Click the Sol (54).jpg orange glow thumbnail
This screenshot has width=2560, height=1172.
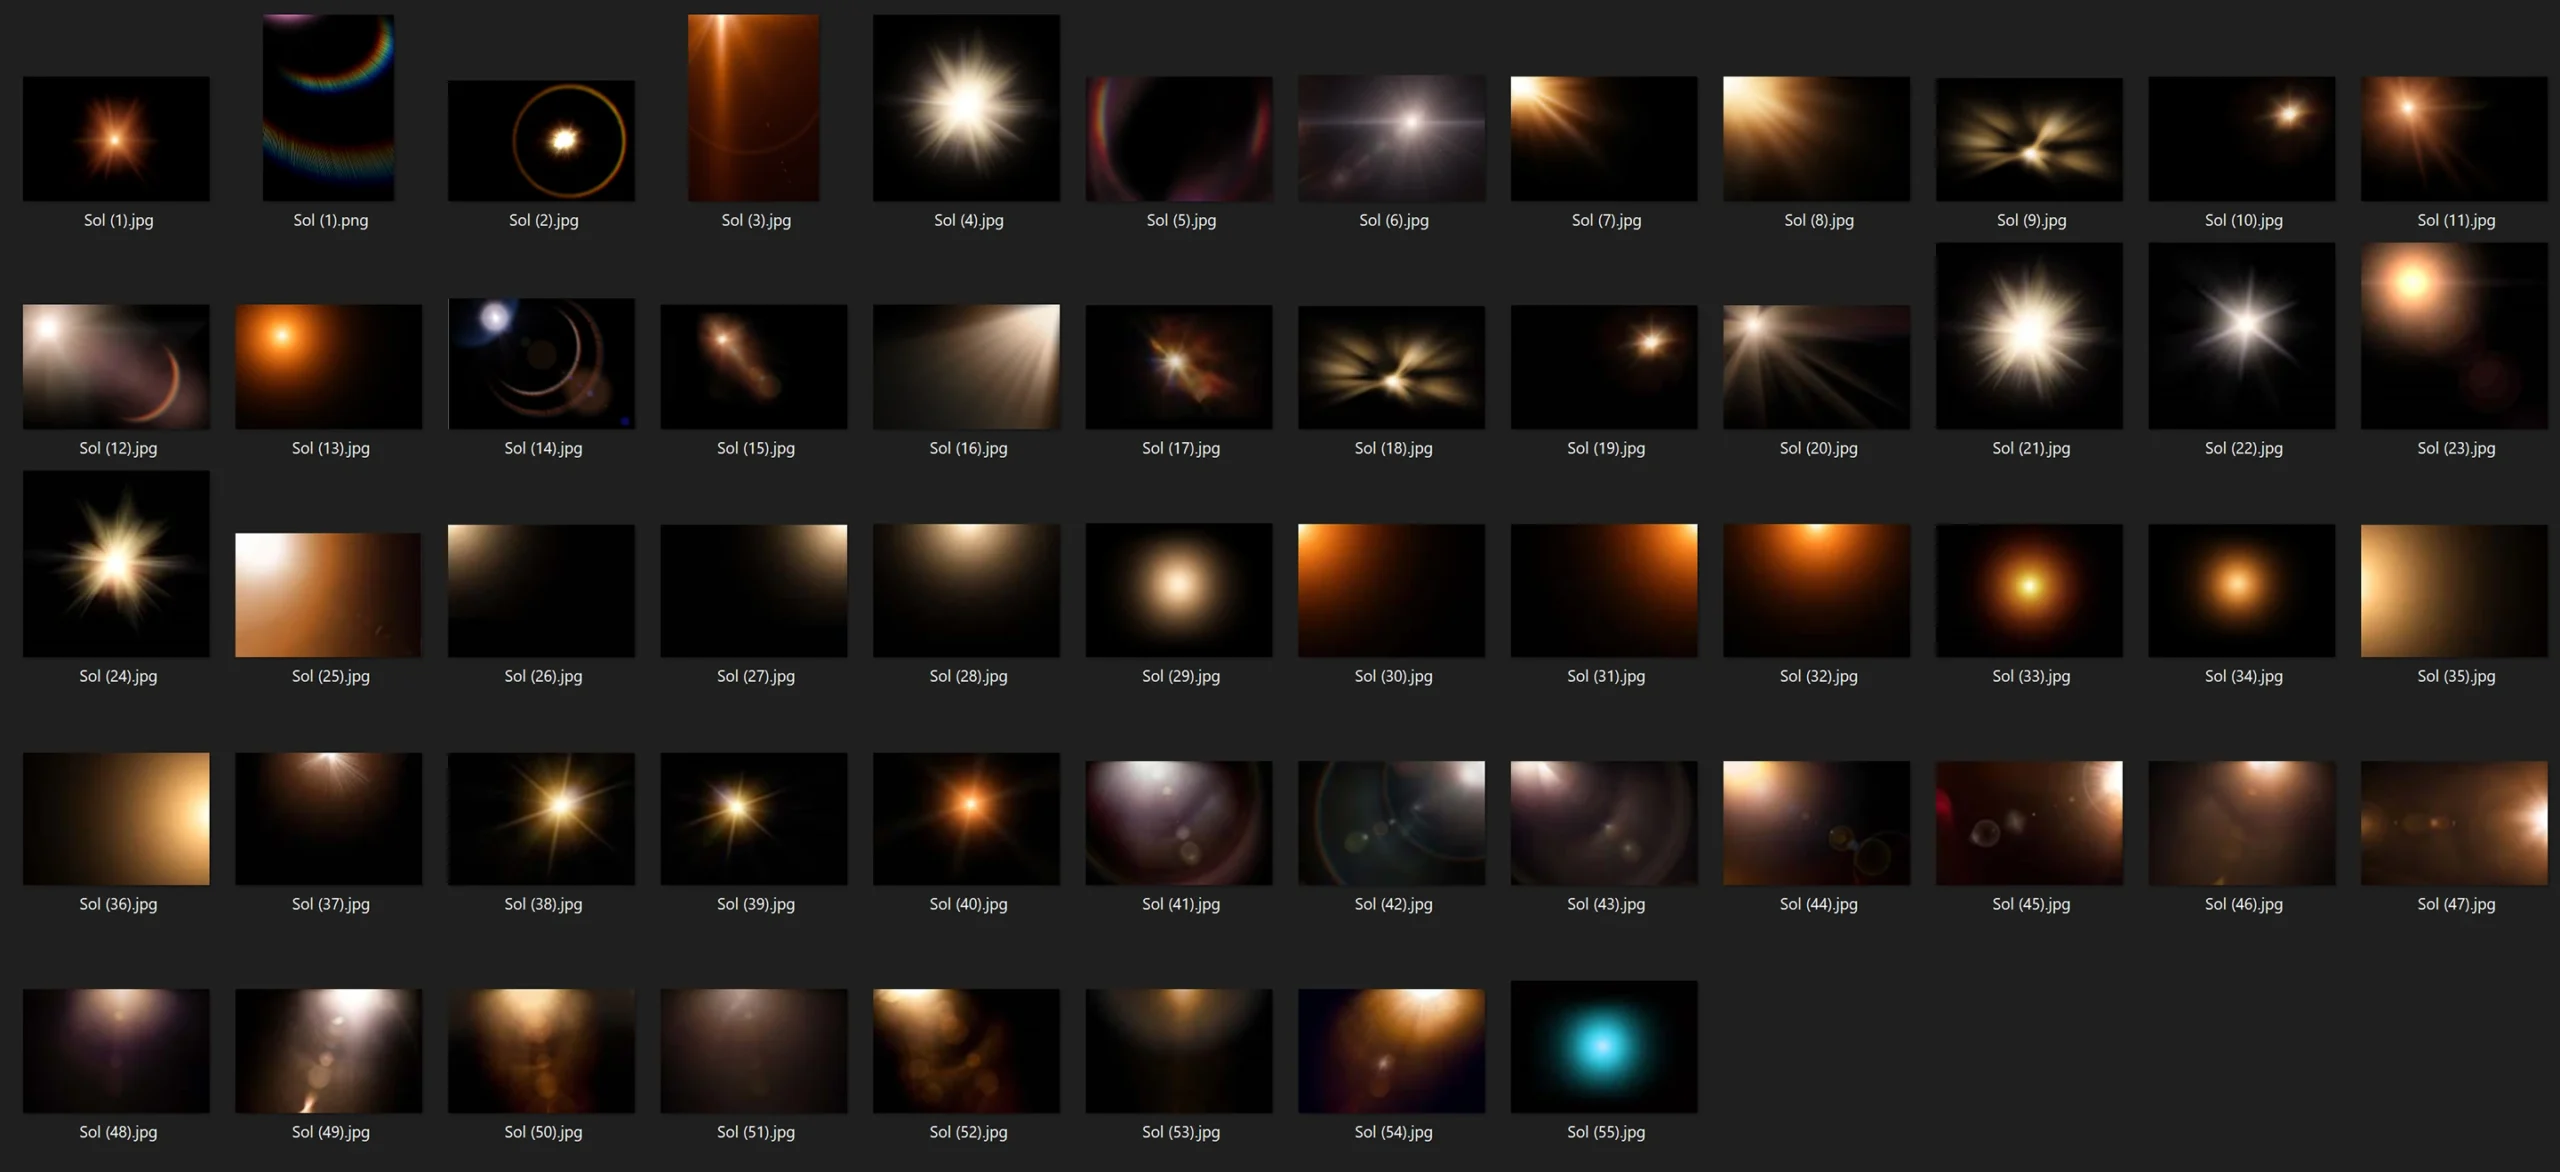point(1391,1050)
